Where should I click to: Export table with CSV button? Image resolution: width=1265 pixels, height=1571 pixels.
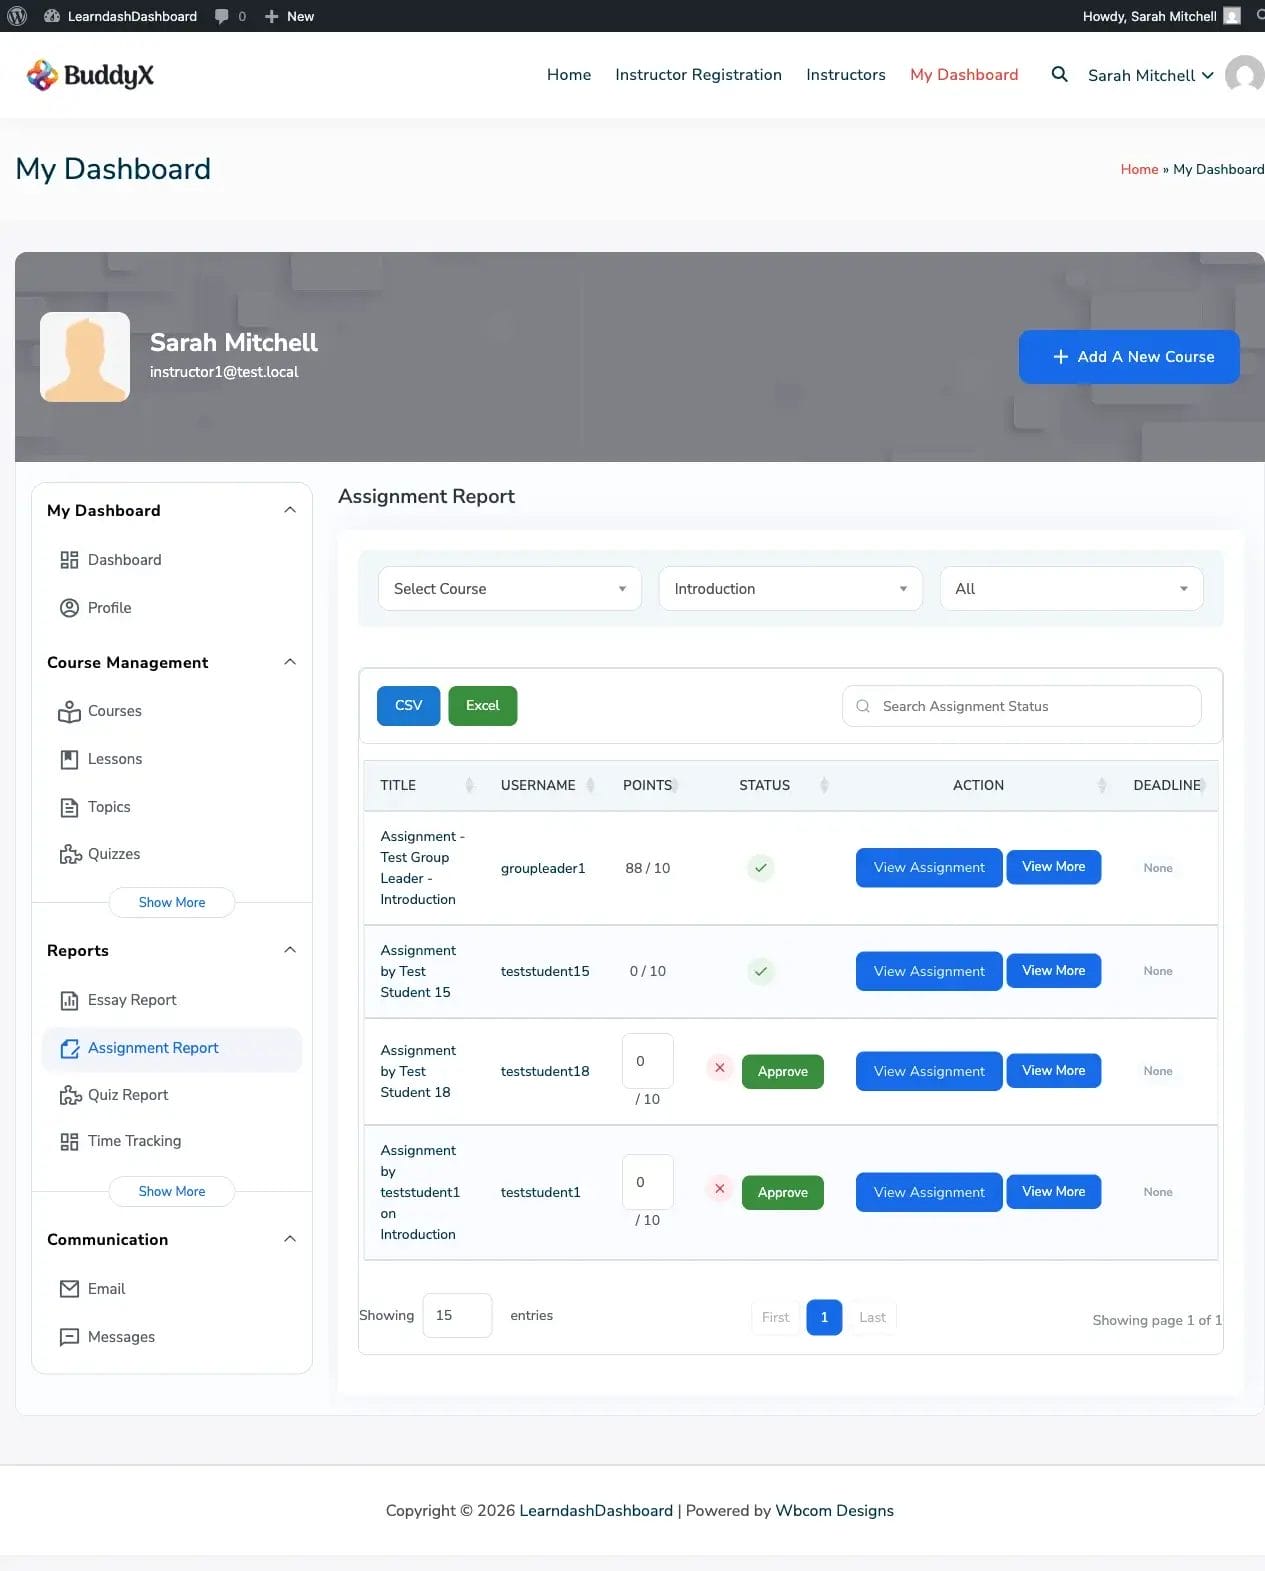pyautogui.click(x=408, y=706)
